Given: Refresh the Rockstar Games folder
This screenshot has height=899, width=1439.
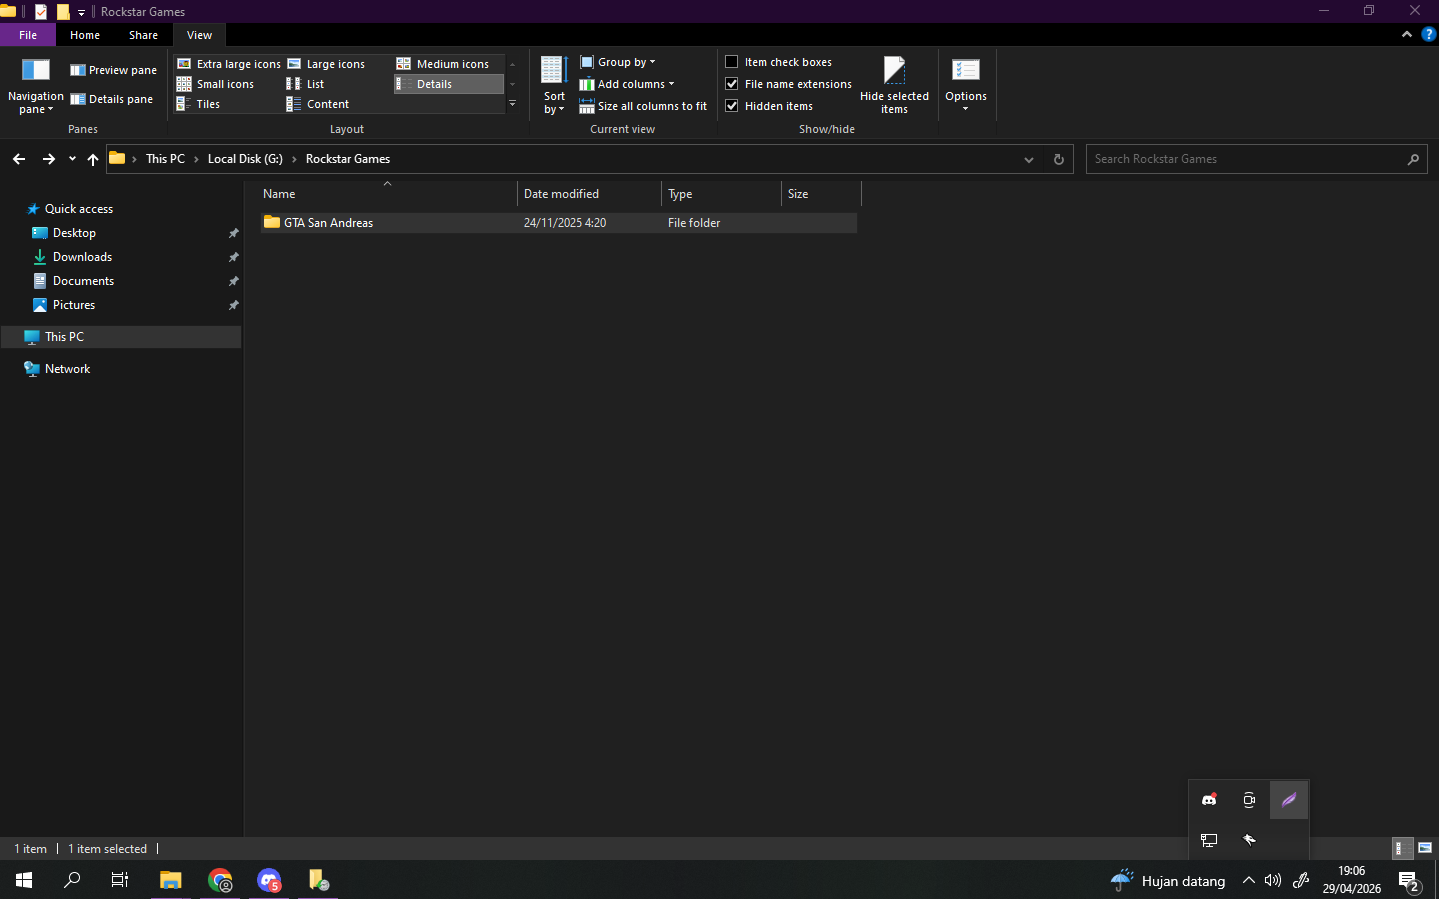Looking at the screenshot, I should (1059, 159).
